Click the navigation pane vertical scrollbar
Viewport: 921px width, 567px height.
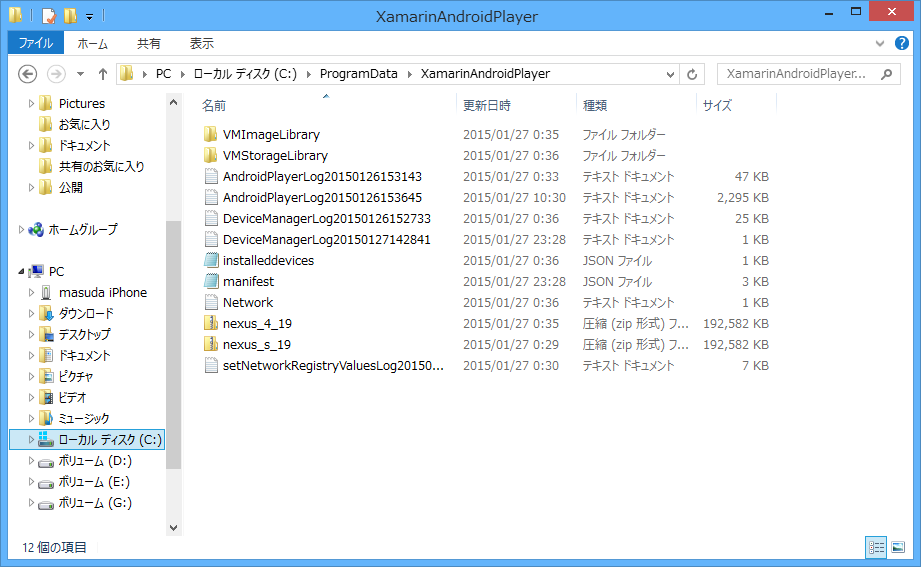tap(173, 340)
